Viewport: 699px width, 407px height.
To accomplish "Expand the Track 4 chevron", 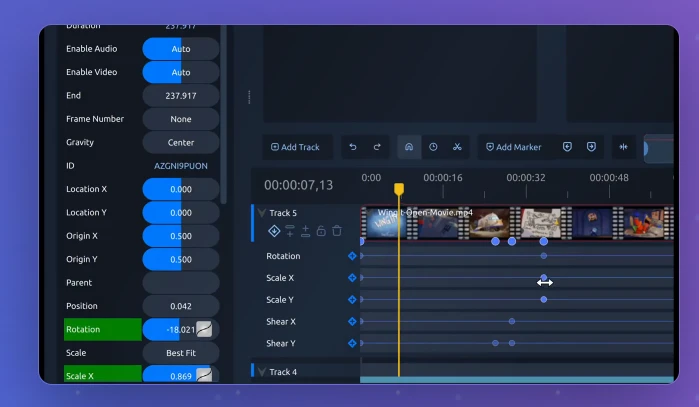I will point(262,372).
